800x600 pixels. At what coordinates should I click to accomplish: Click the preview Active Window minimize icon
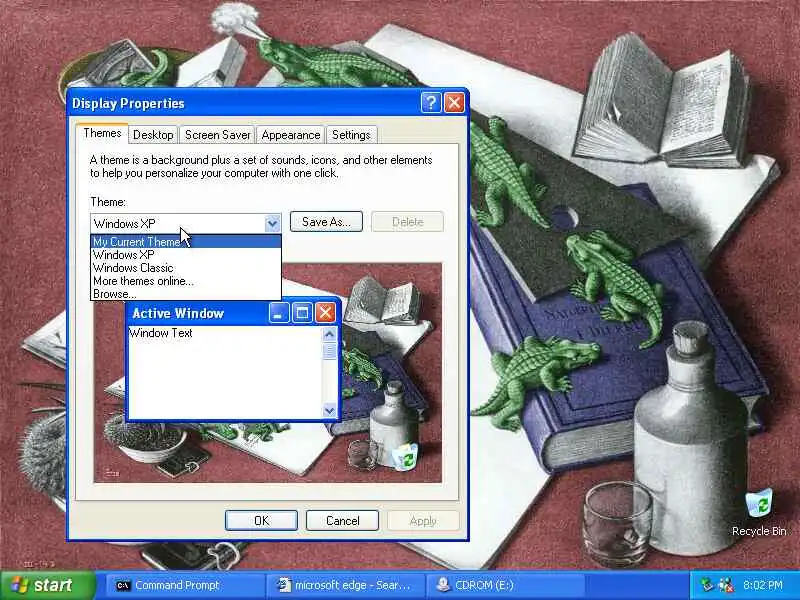click(279, 313)
